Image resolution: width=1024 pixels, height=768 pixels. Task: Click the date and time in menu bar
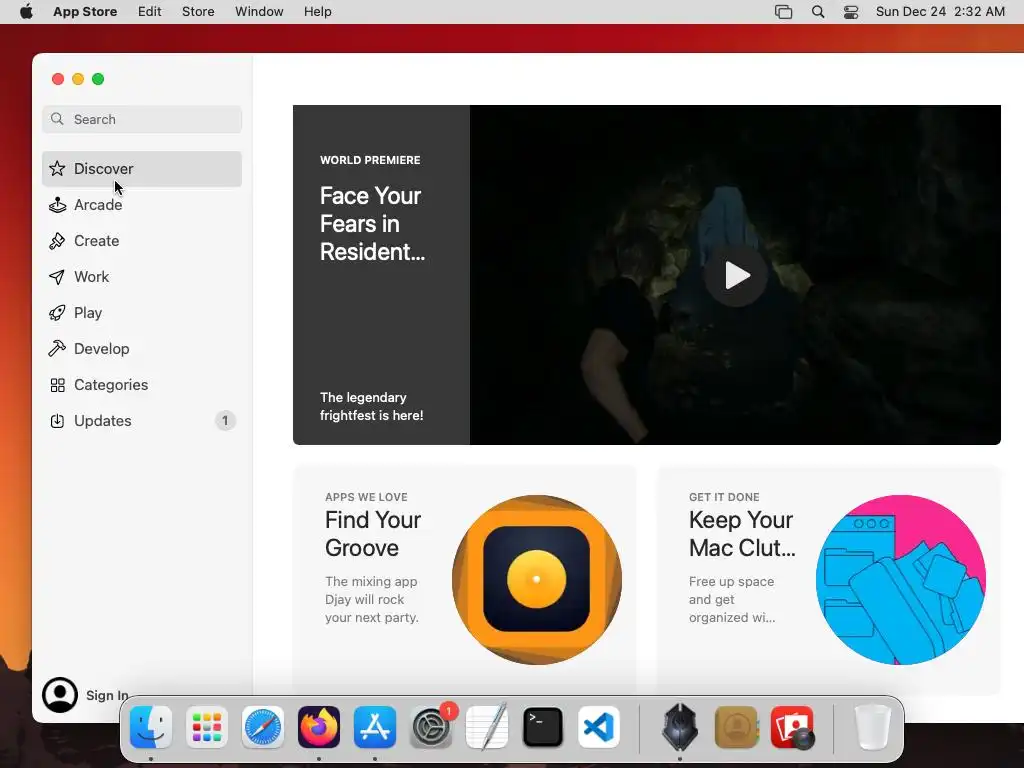[x=940, y=12]
